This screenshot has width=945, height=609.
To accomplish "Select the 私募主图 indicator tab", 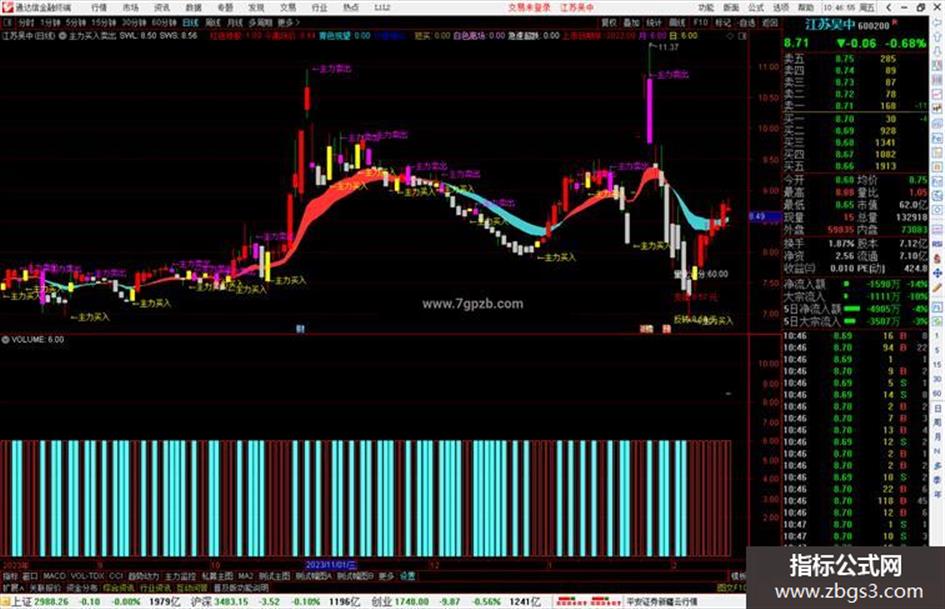I will (217, 576).
